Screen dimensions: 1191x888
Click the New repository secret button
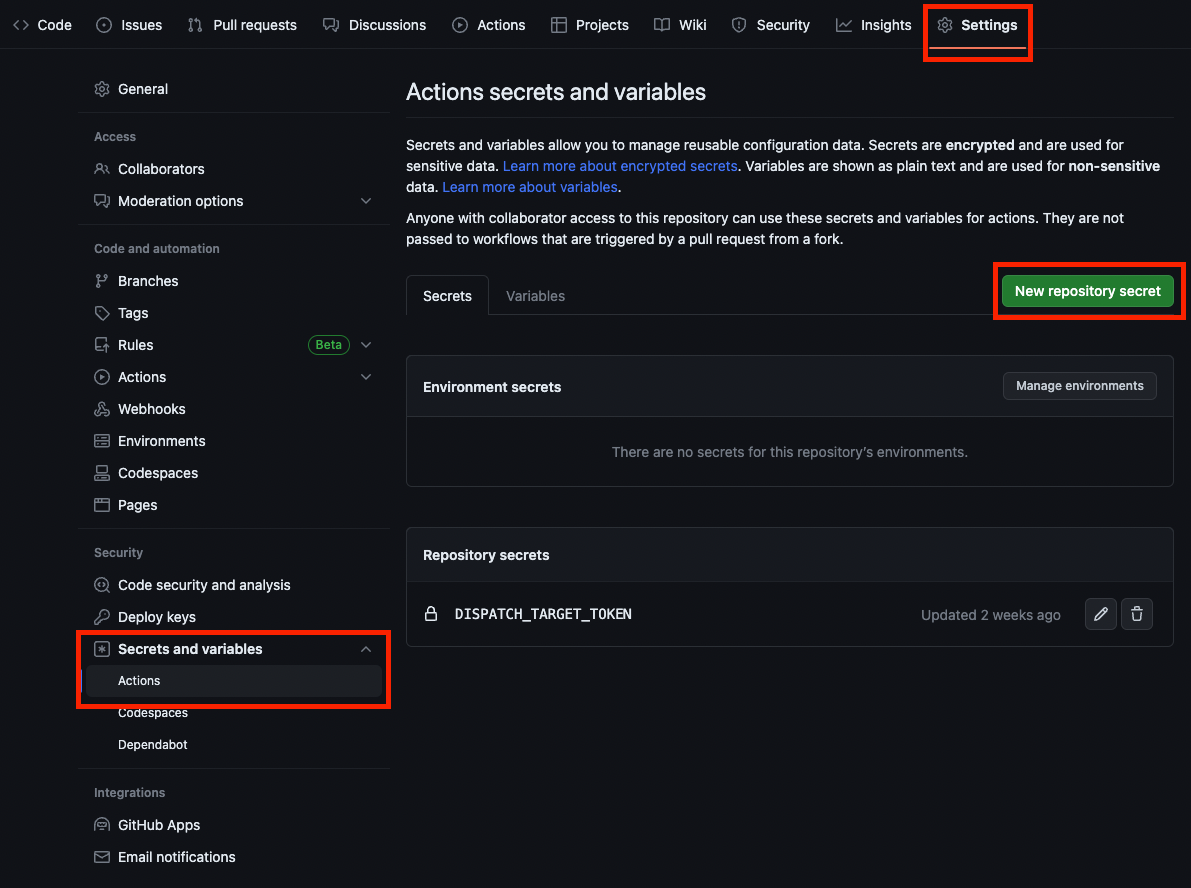[x=1088, y=291]
